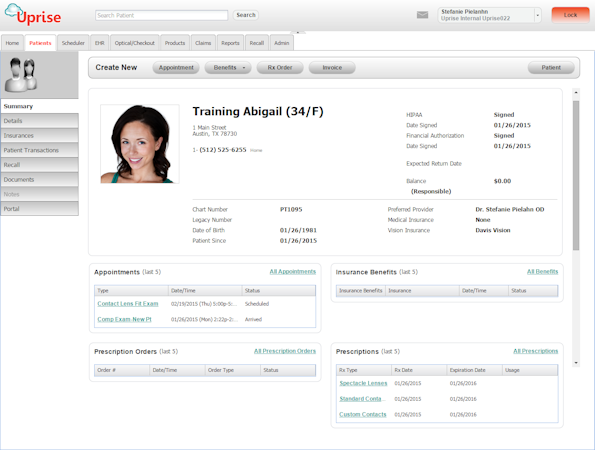595x450 pixels.
Task: Create a new Patient
Action: (551, 68)
